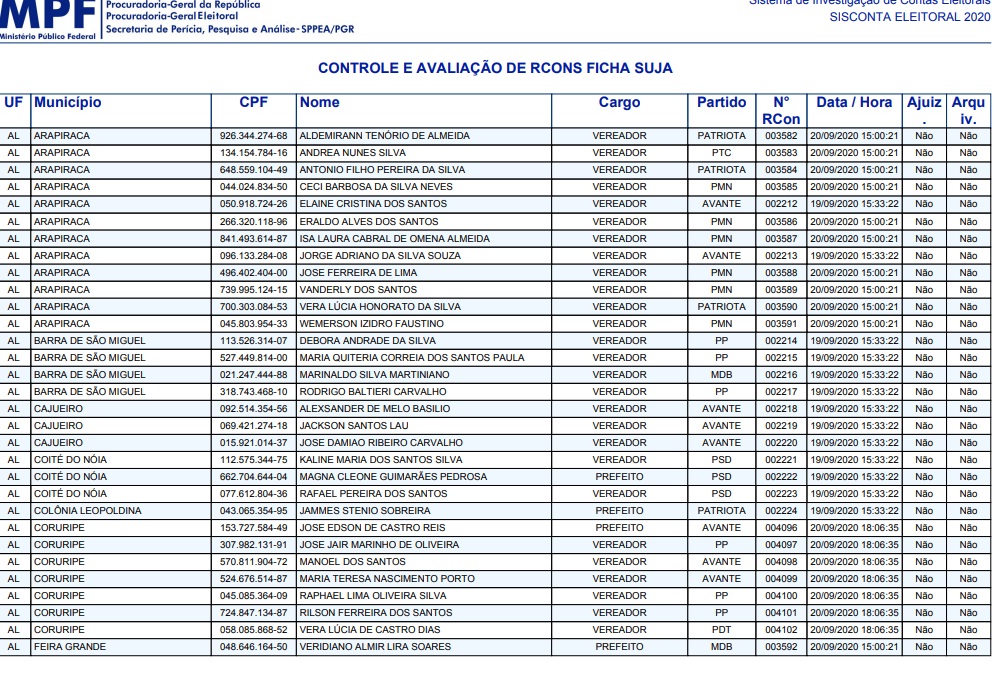997x673 pixels.
Task: Click the 'UF' column header
Action: pos(13,102)
